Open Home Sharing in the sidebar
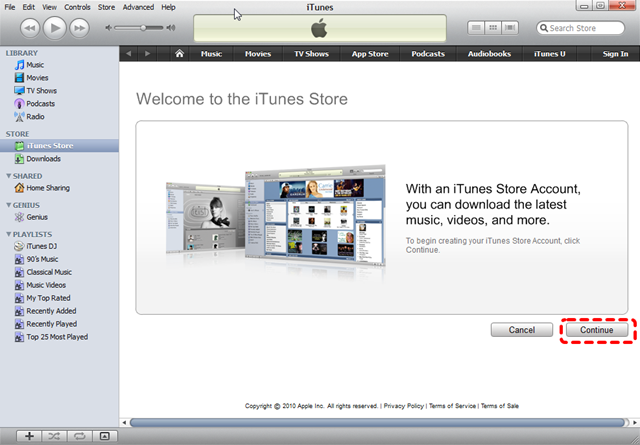This screenshot has width=640, height=445. pyautogui.click(x=59, y=188)
